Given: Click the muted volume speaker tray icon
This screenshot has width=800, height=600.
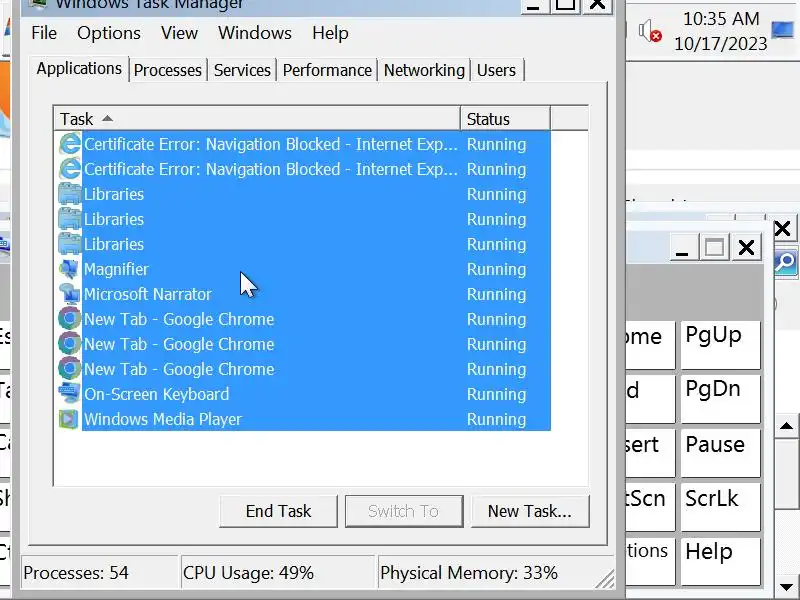Looking at the screenshot, I should click(x=649, y=31).
